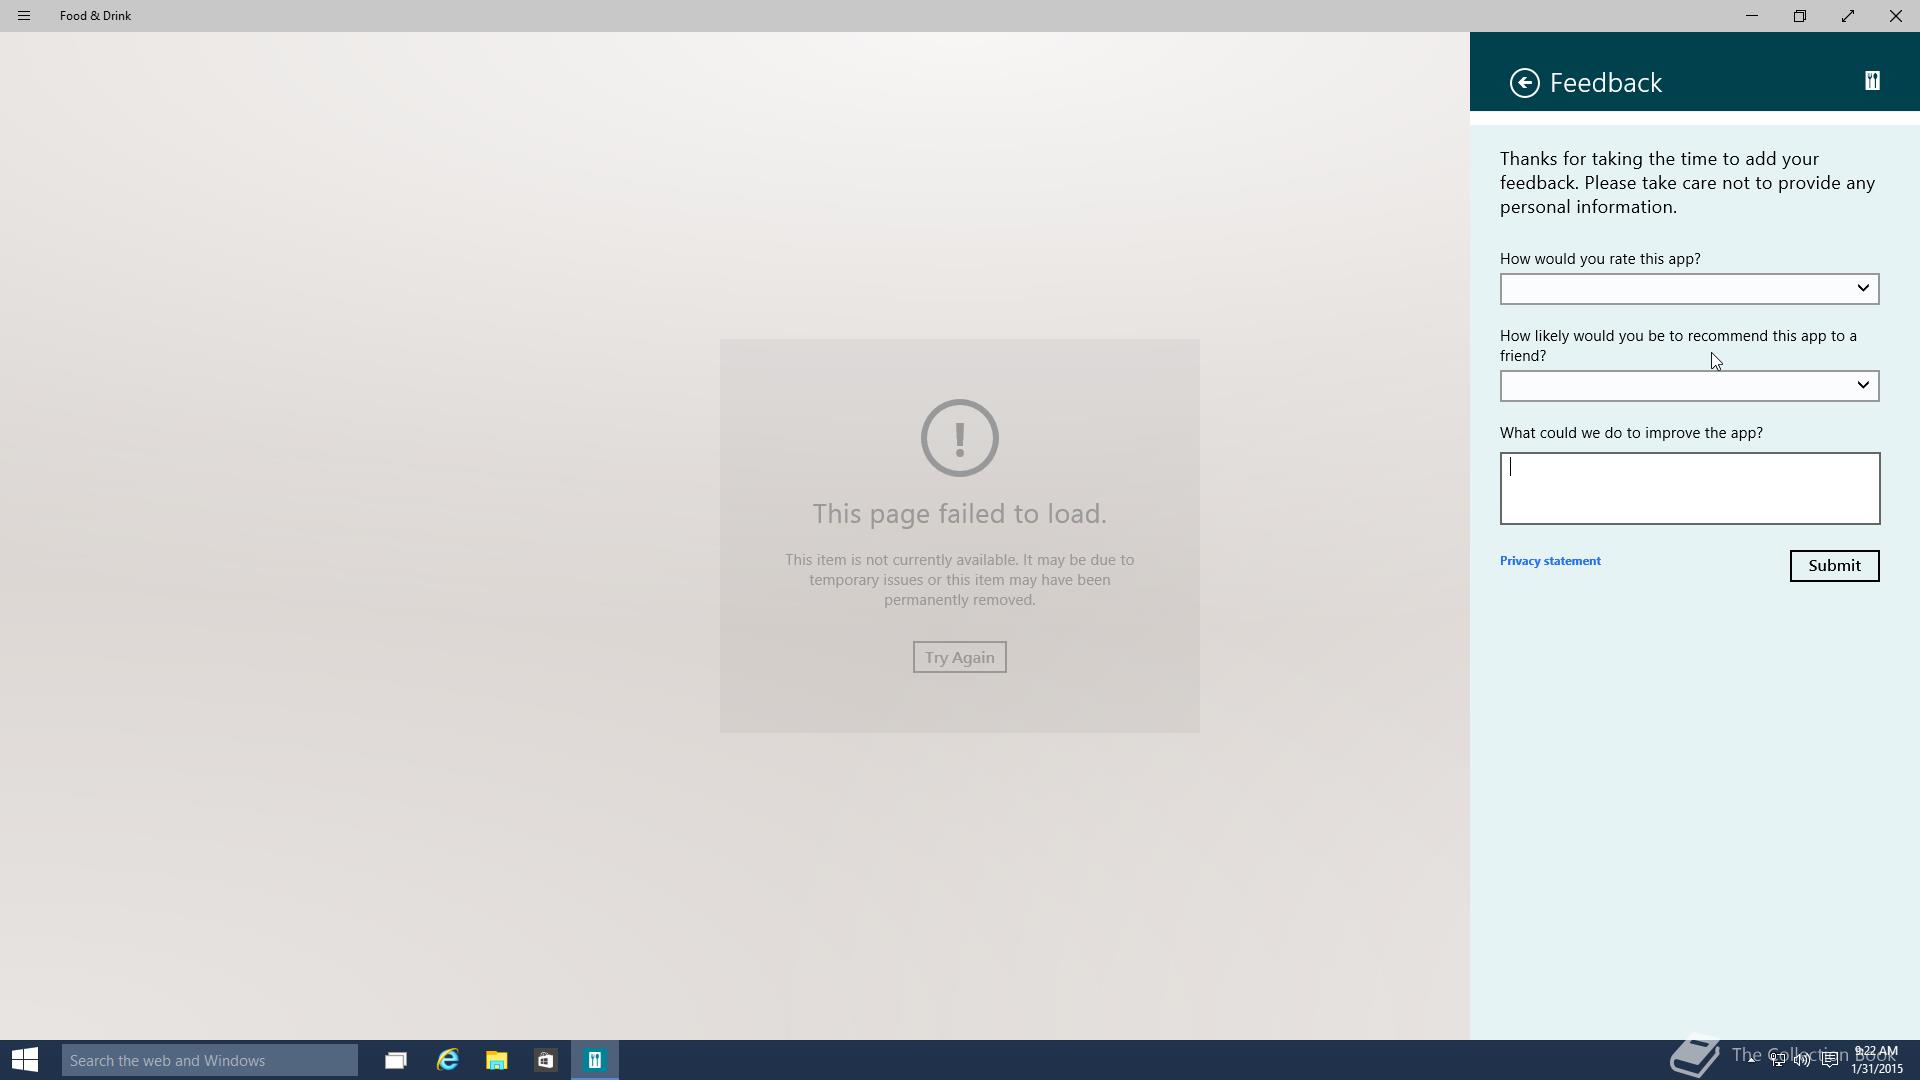Click the Feedback back arrow

click(x=1524, y=83)
